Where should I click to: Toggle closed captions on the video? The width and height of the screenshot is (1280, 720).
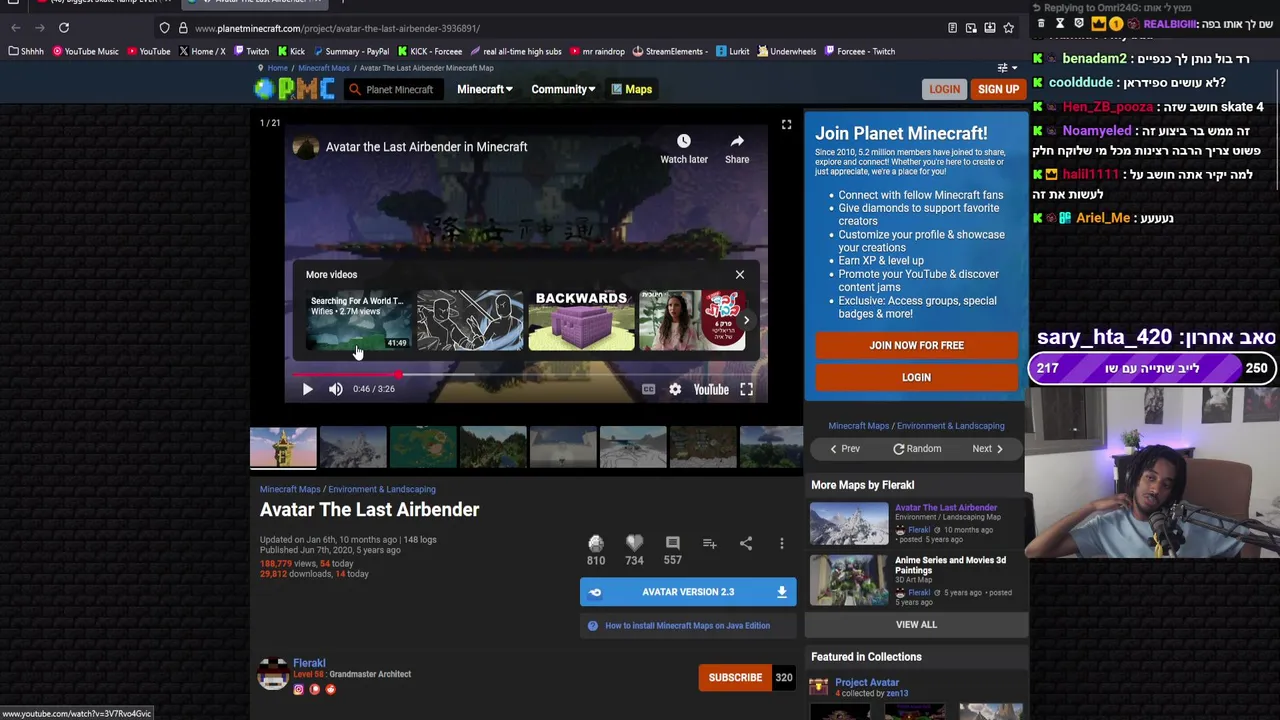pyautogui.click(x=648, y=389)
